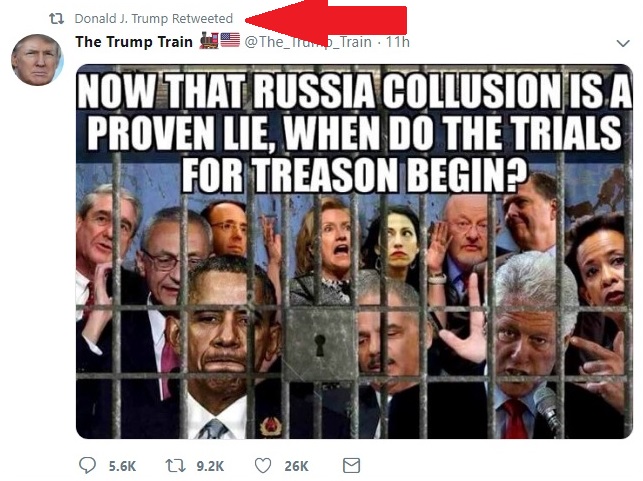The height and width of the screenshot is (481, 643).
Task: Share via the envelope message icon
Action: tap(351, 465)
